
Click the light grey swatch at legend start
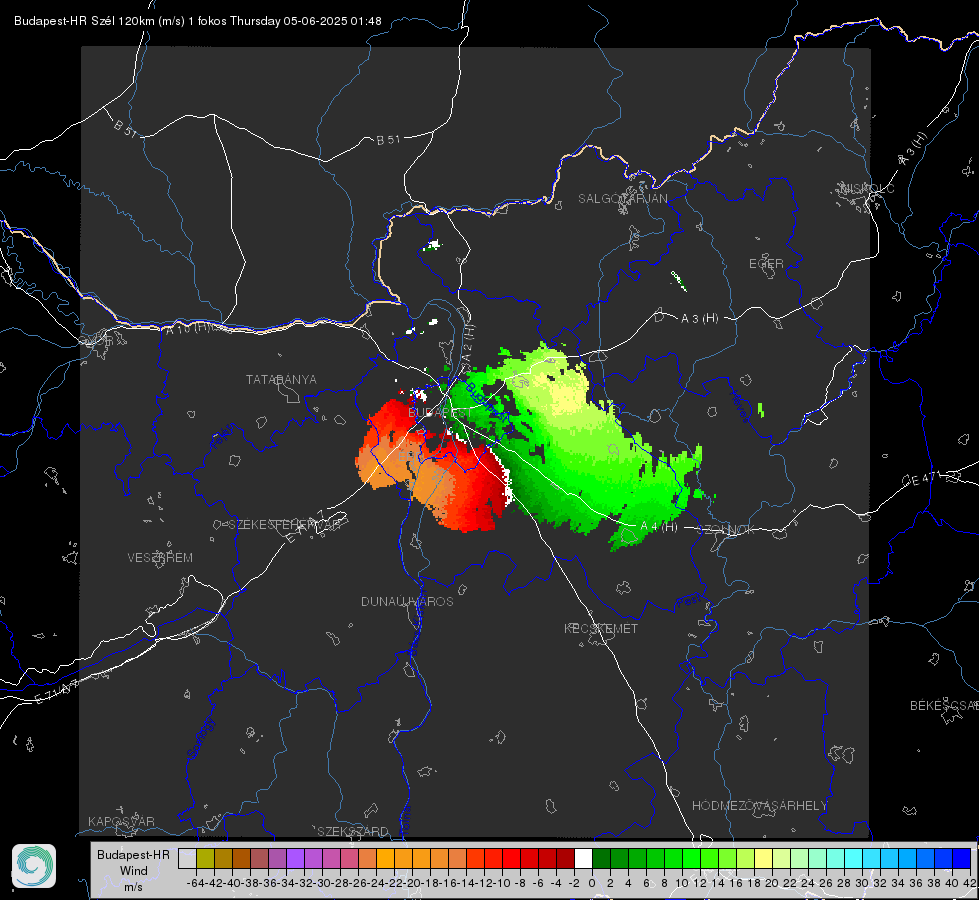tap(187, 858)
